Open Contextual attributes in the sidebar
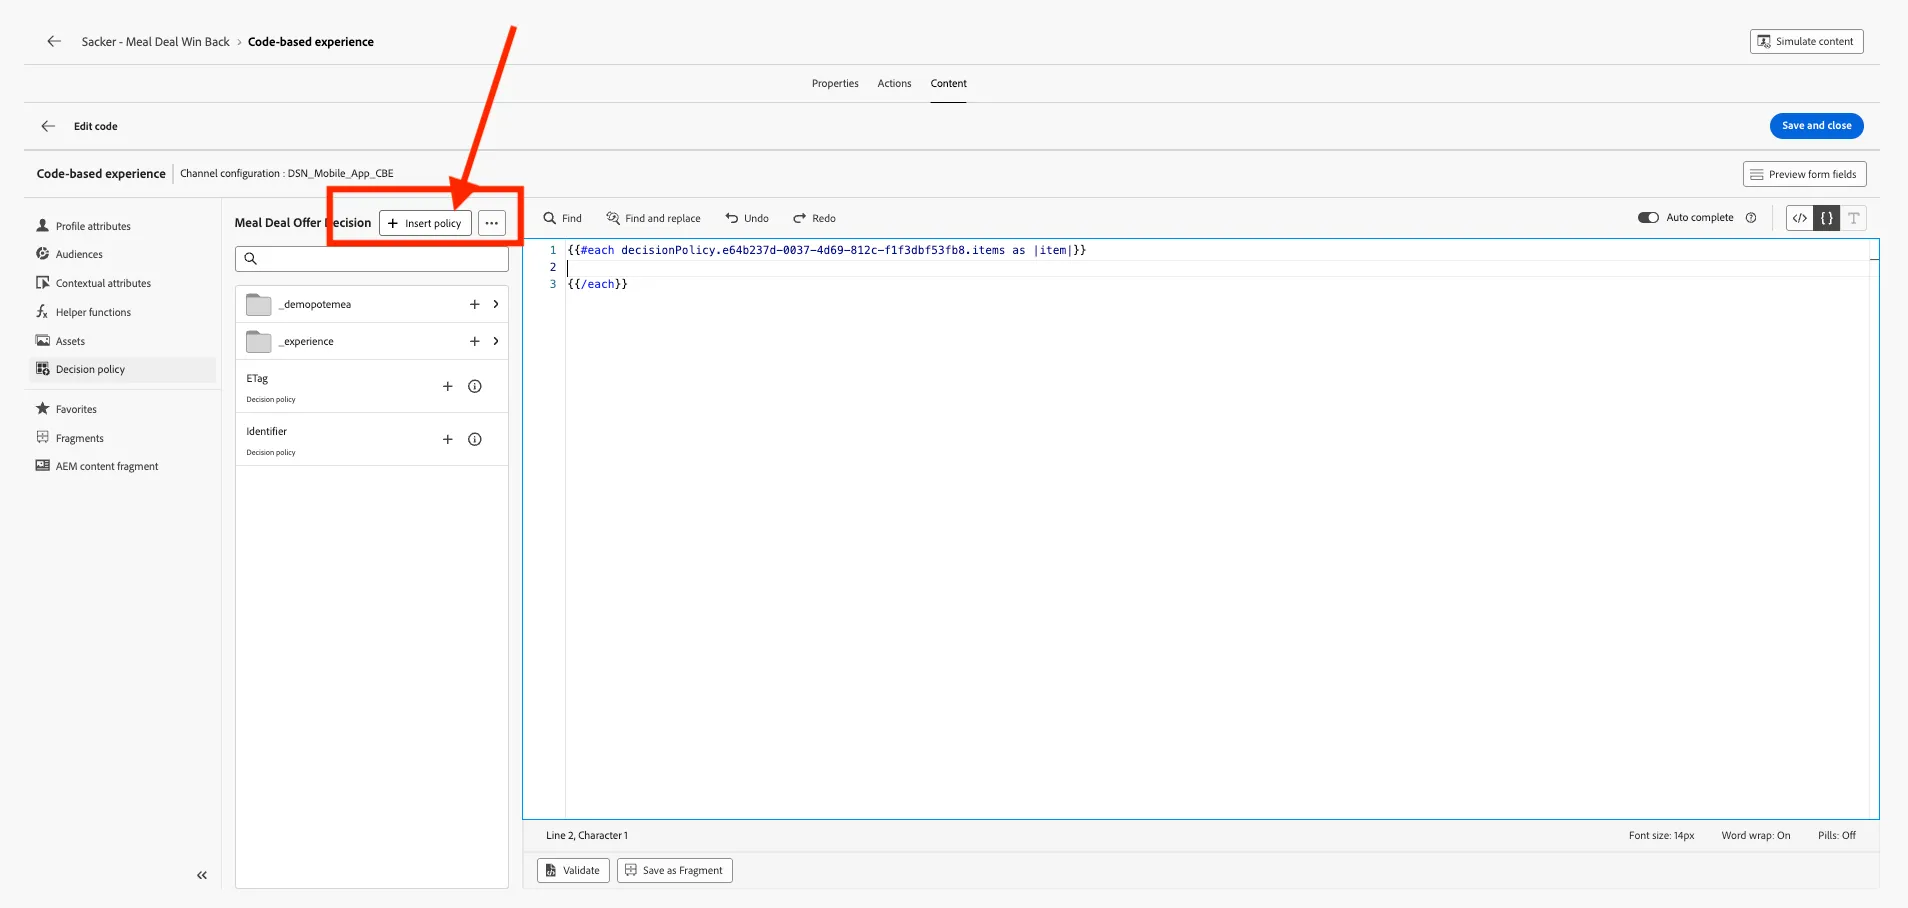 (103, 283)
